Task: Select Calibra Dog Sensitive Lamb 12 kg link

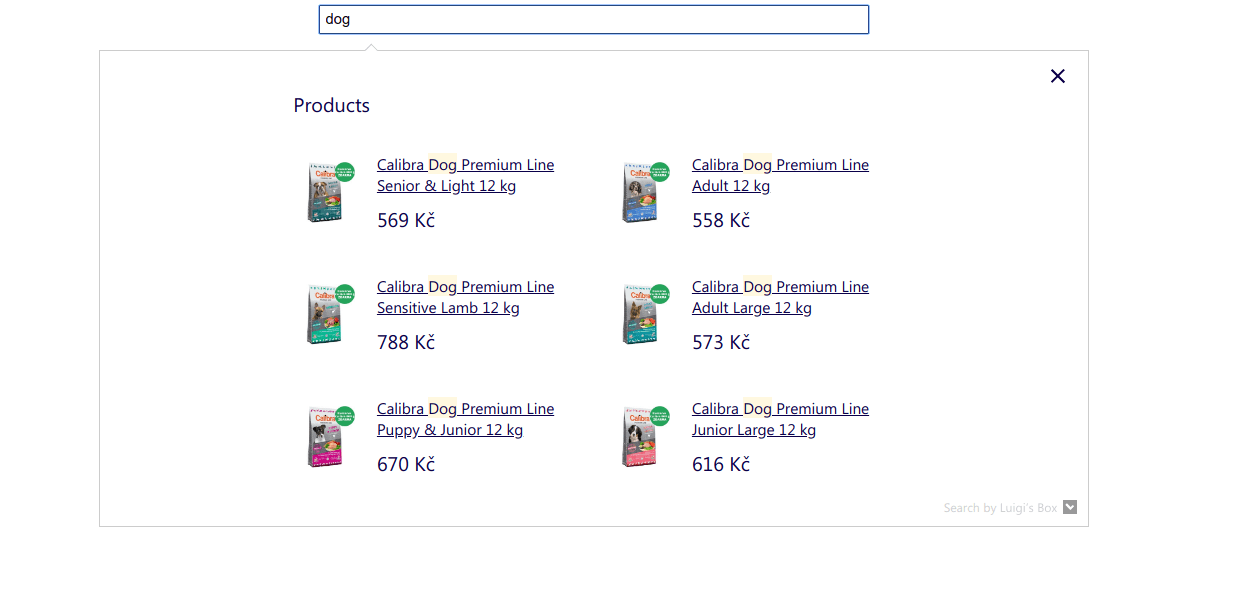Action: (x=465, y=297)
